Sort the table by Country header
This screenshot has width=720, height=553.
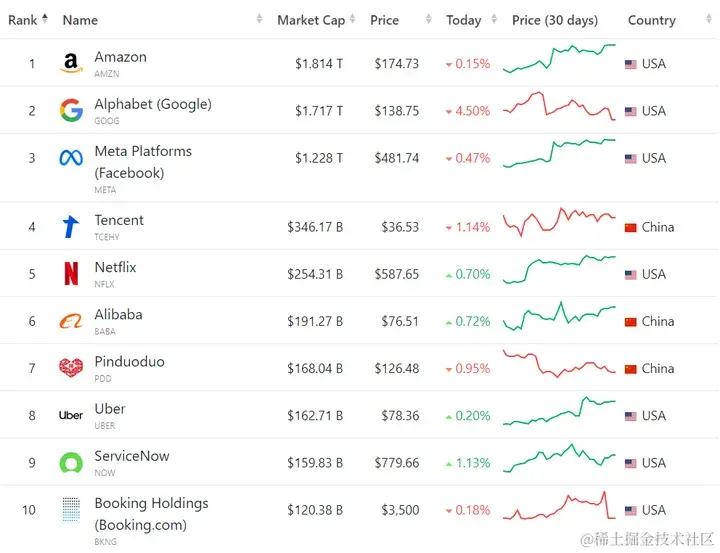click(x=651, y=20)
